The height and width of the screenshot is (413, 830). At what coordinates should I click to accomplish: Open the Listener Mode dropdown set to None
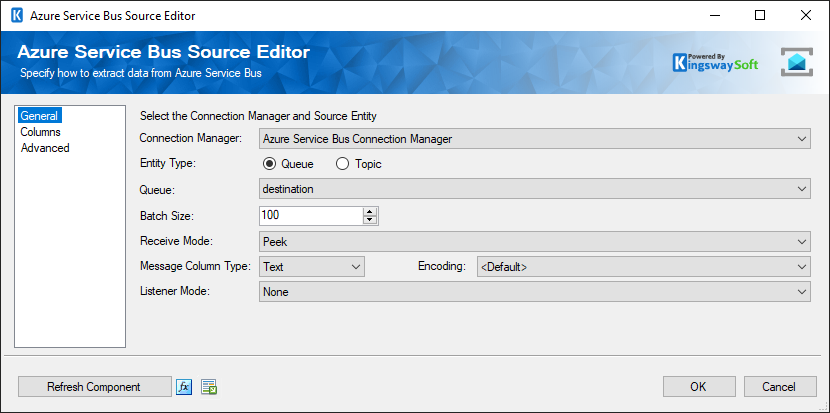pyautogui.click(x=535, y=292)
